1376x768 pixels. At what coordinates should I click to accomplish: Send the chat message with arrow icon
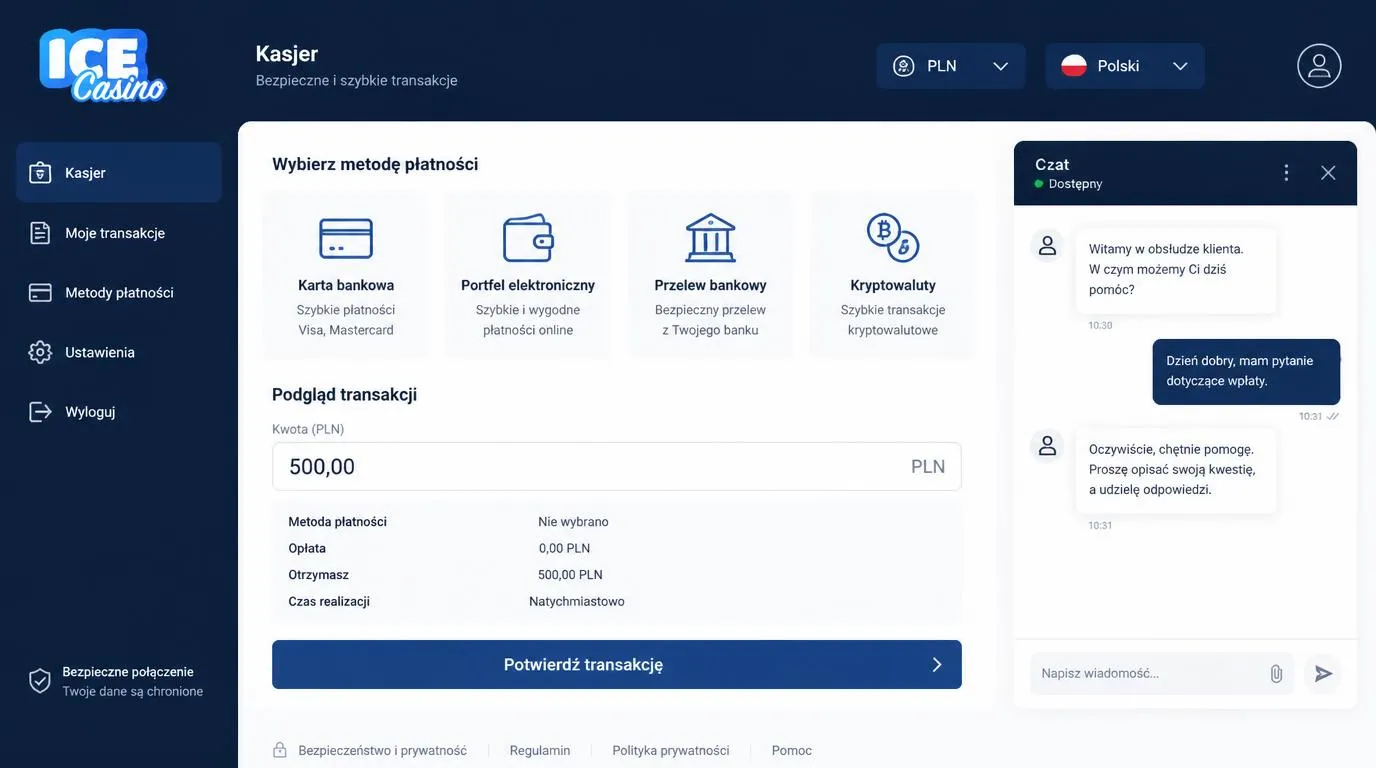1324,674
